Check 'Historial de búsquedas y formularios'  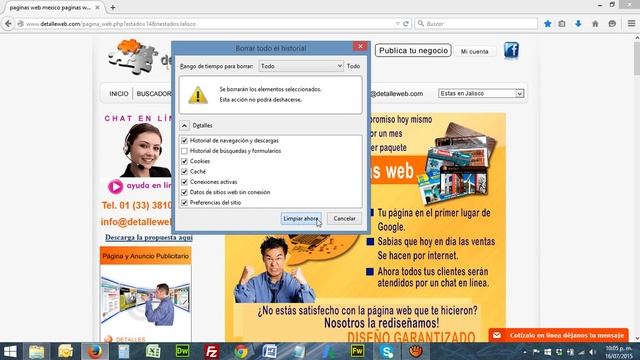pos(184,151)
